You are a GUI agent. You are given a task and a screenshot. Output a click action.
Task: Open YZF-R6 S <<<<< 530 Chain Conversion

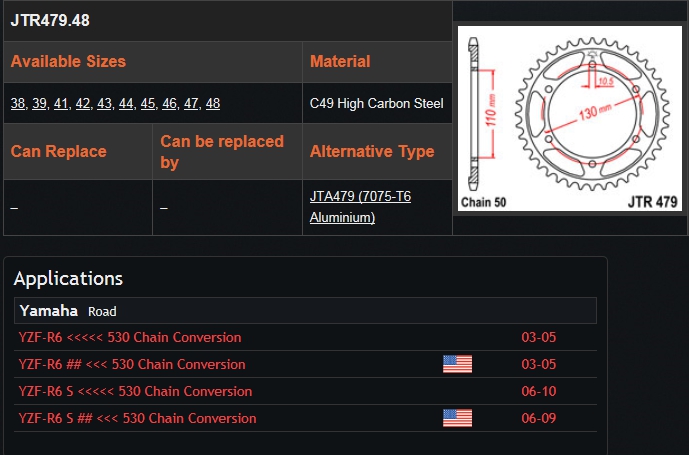click(x=135, y=391)
